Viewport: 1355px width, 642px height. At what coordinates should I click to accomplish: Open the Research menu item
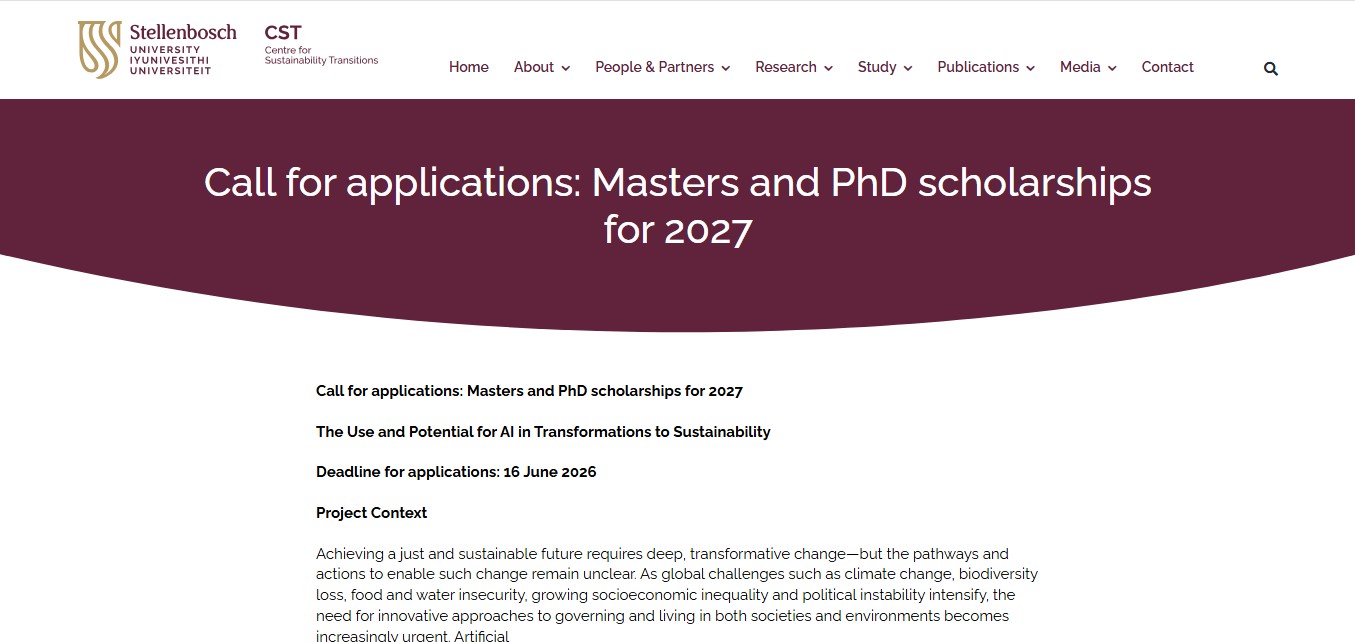click(x=786, y=67)
